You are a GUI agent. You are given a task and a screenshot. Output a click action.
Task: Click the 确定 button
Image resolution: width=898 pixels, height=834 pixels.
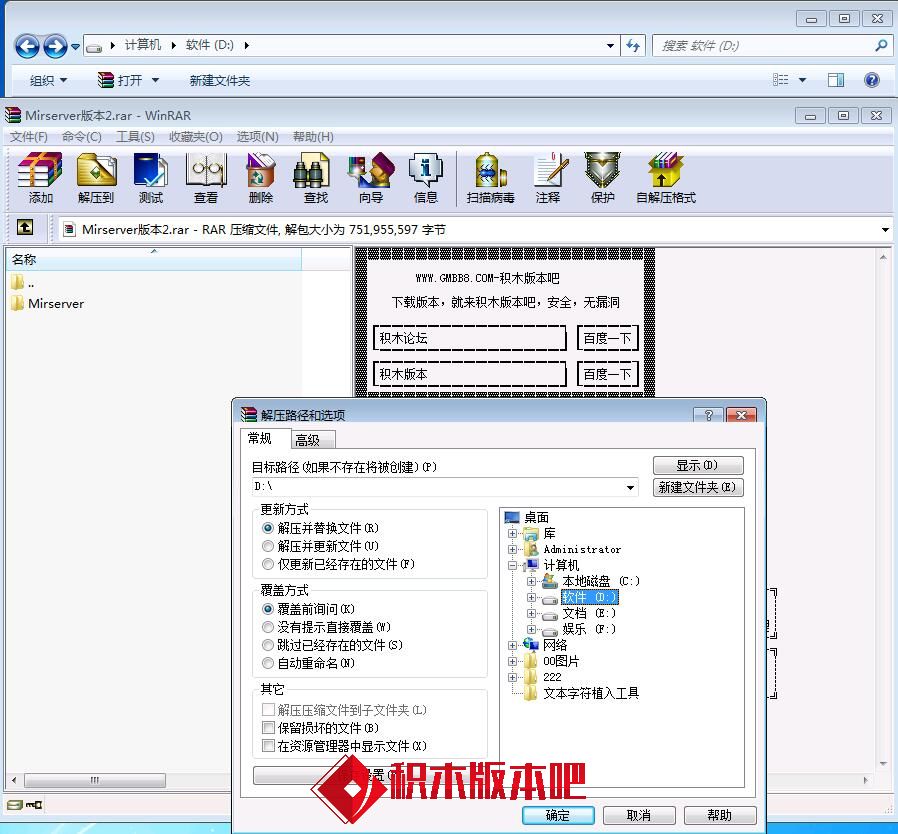[x=558, y=815]
